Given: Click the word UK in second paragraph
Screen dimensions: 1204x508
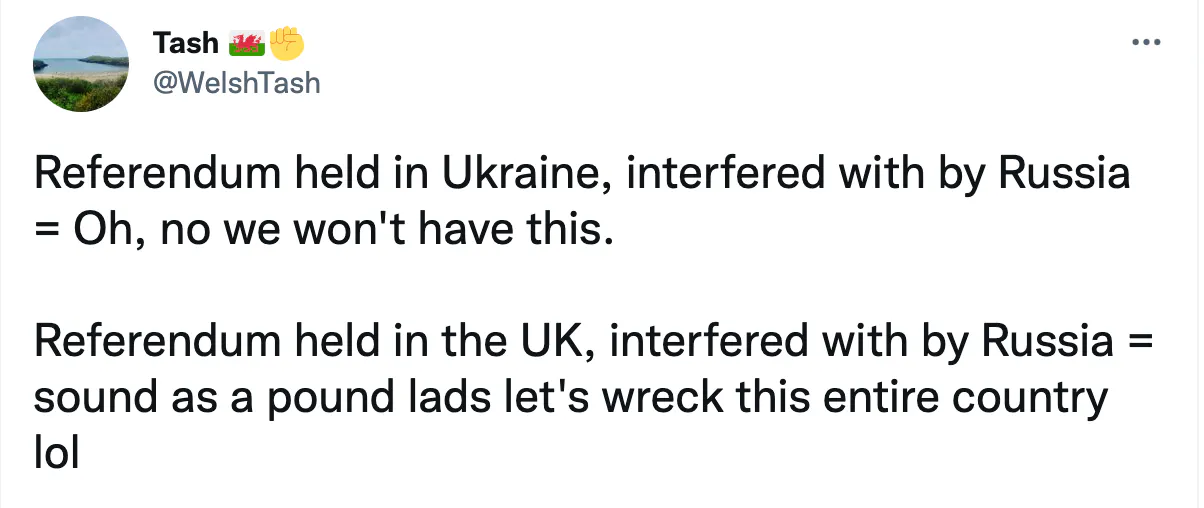Looking at the screenshot, I should pyautogui.click(x=553, y=343).
